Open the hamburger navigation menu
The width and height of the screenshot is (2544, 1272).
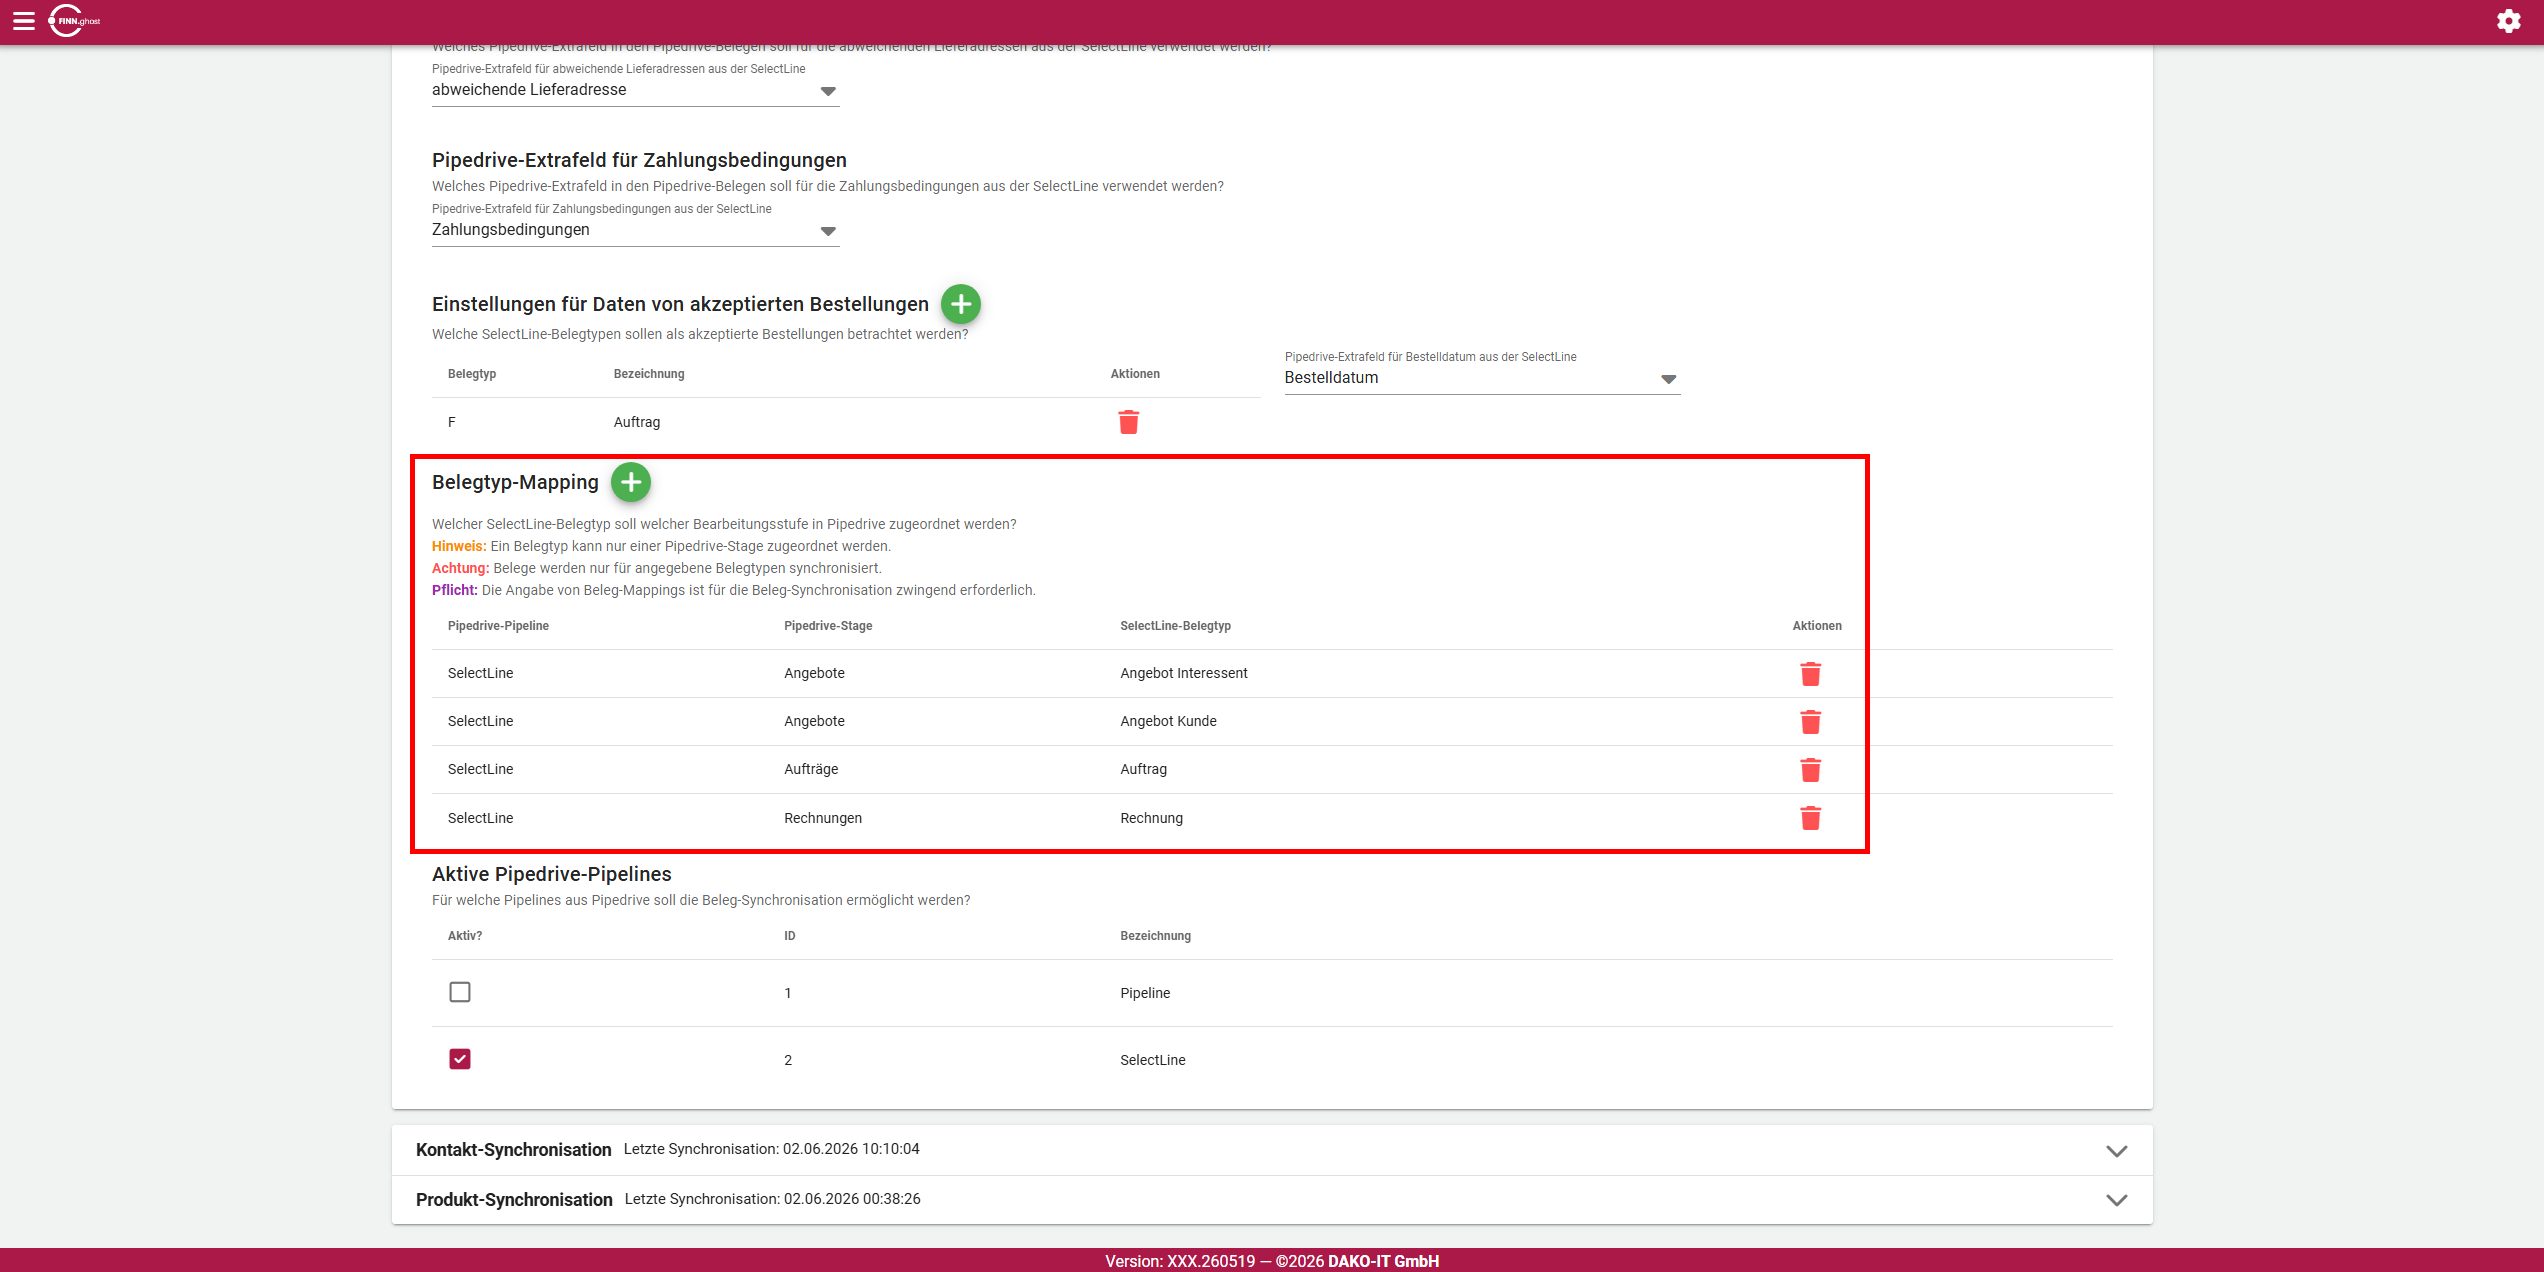coord(24,21)
